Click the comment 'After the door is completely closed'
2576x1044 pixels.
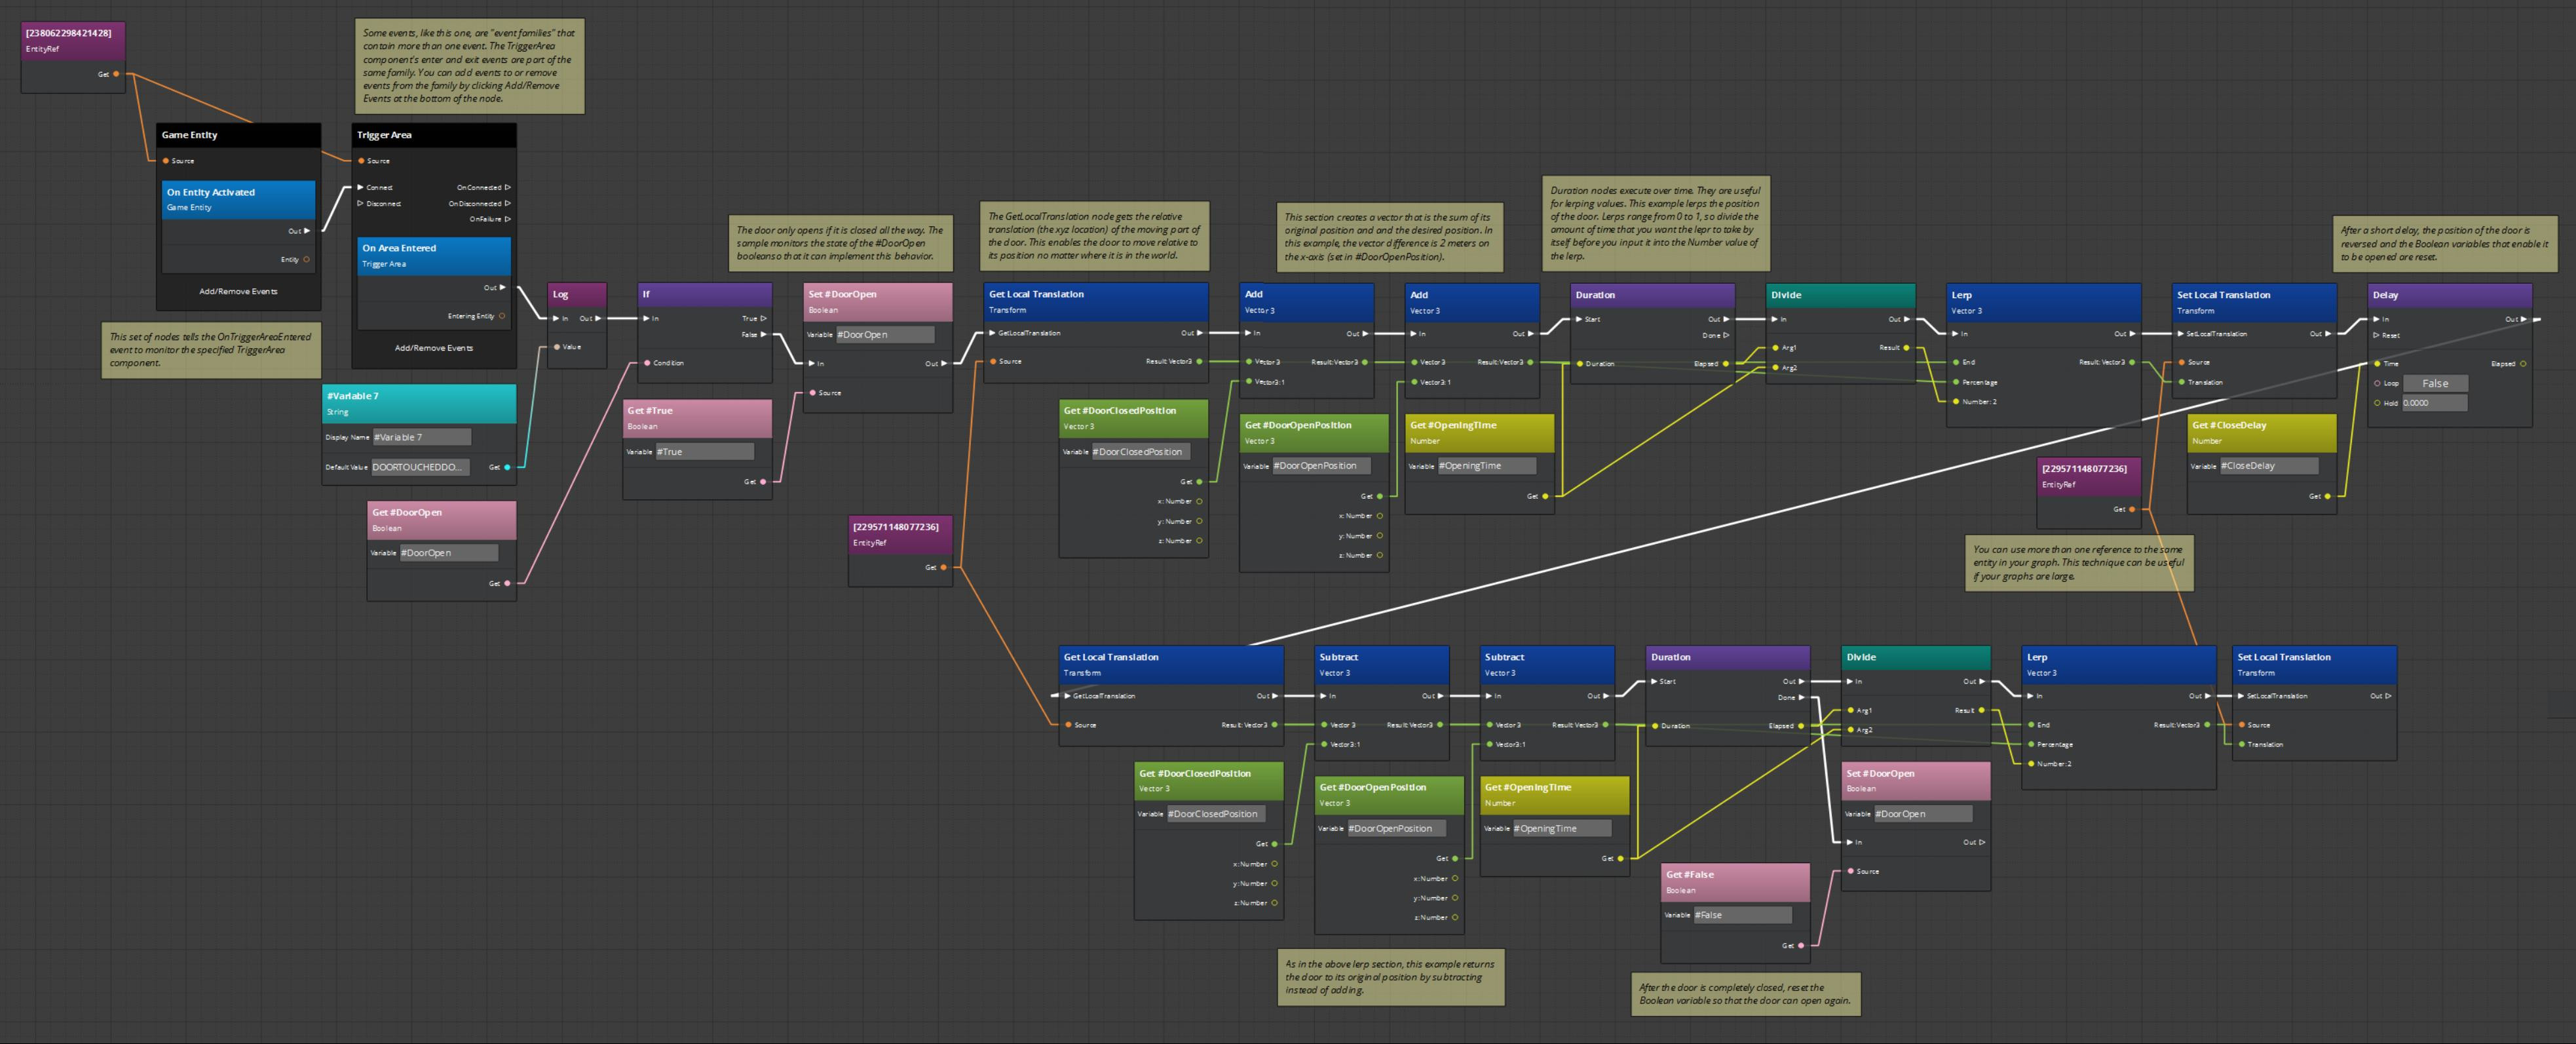click(1745, 994)
